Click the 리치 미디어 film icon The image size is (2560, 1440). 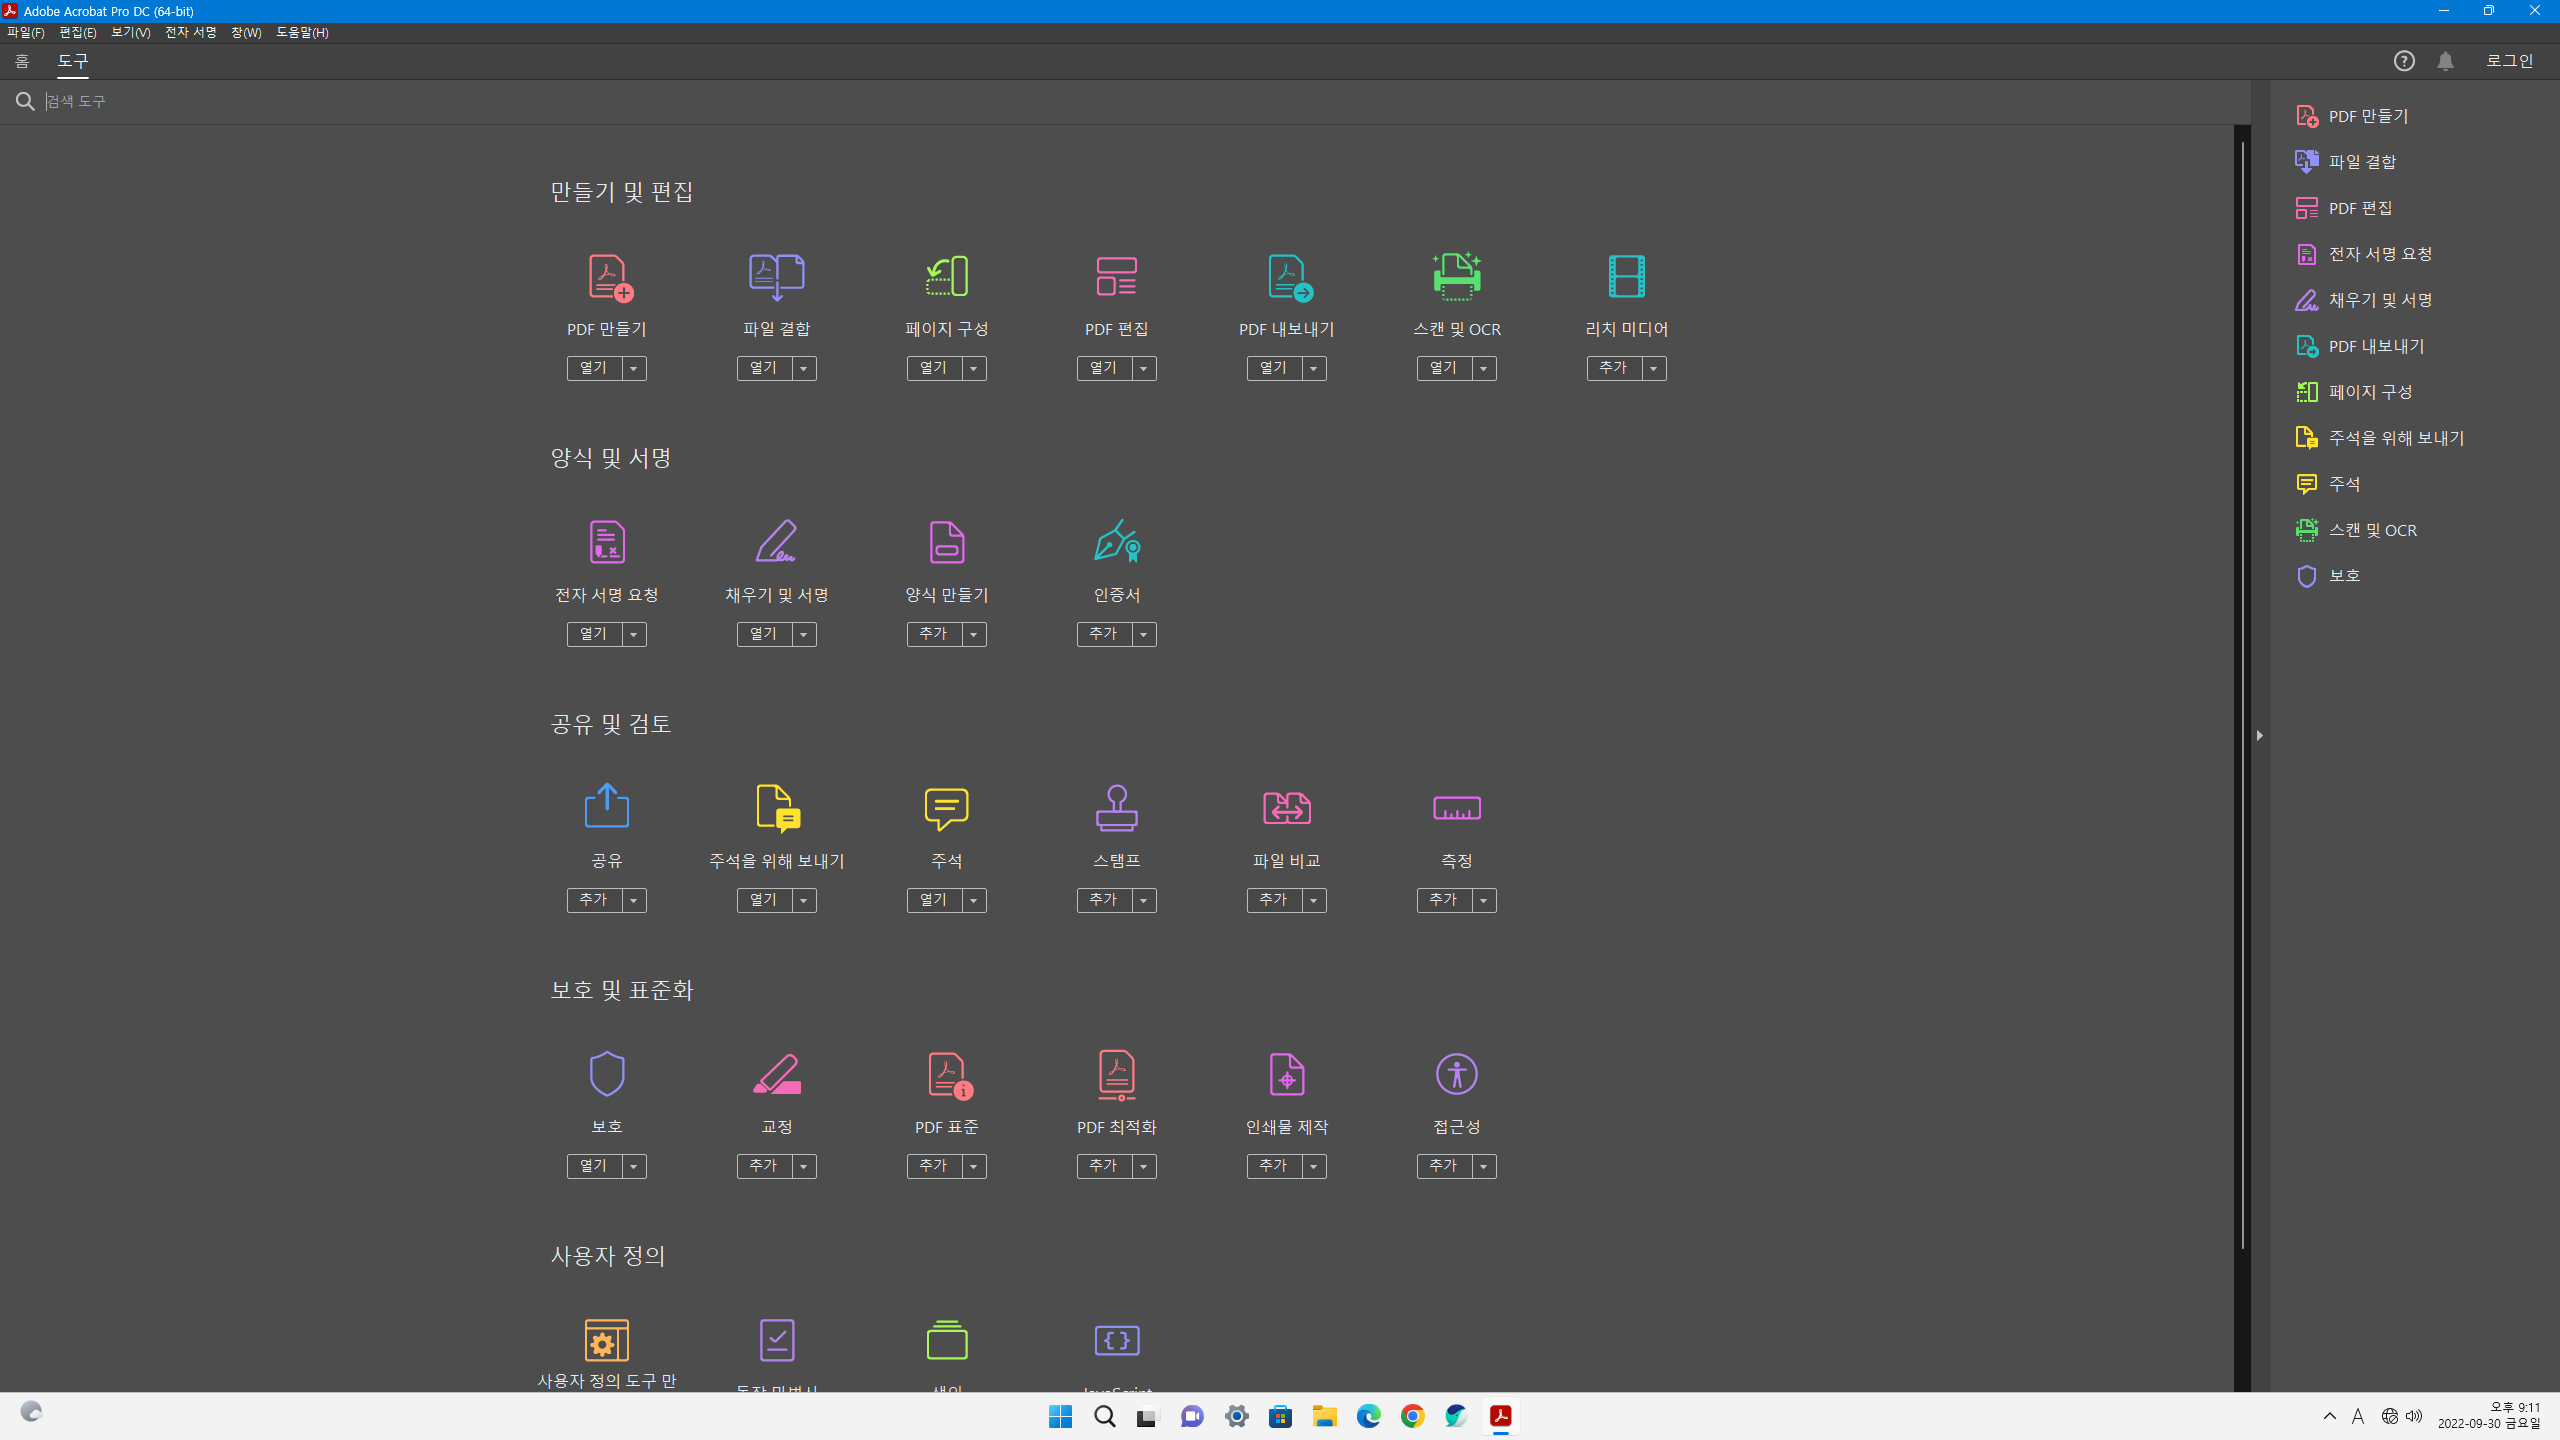point(1626,277)
